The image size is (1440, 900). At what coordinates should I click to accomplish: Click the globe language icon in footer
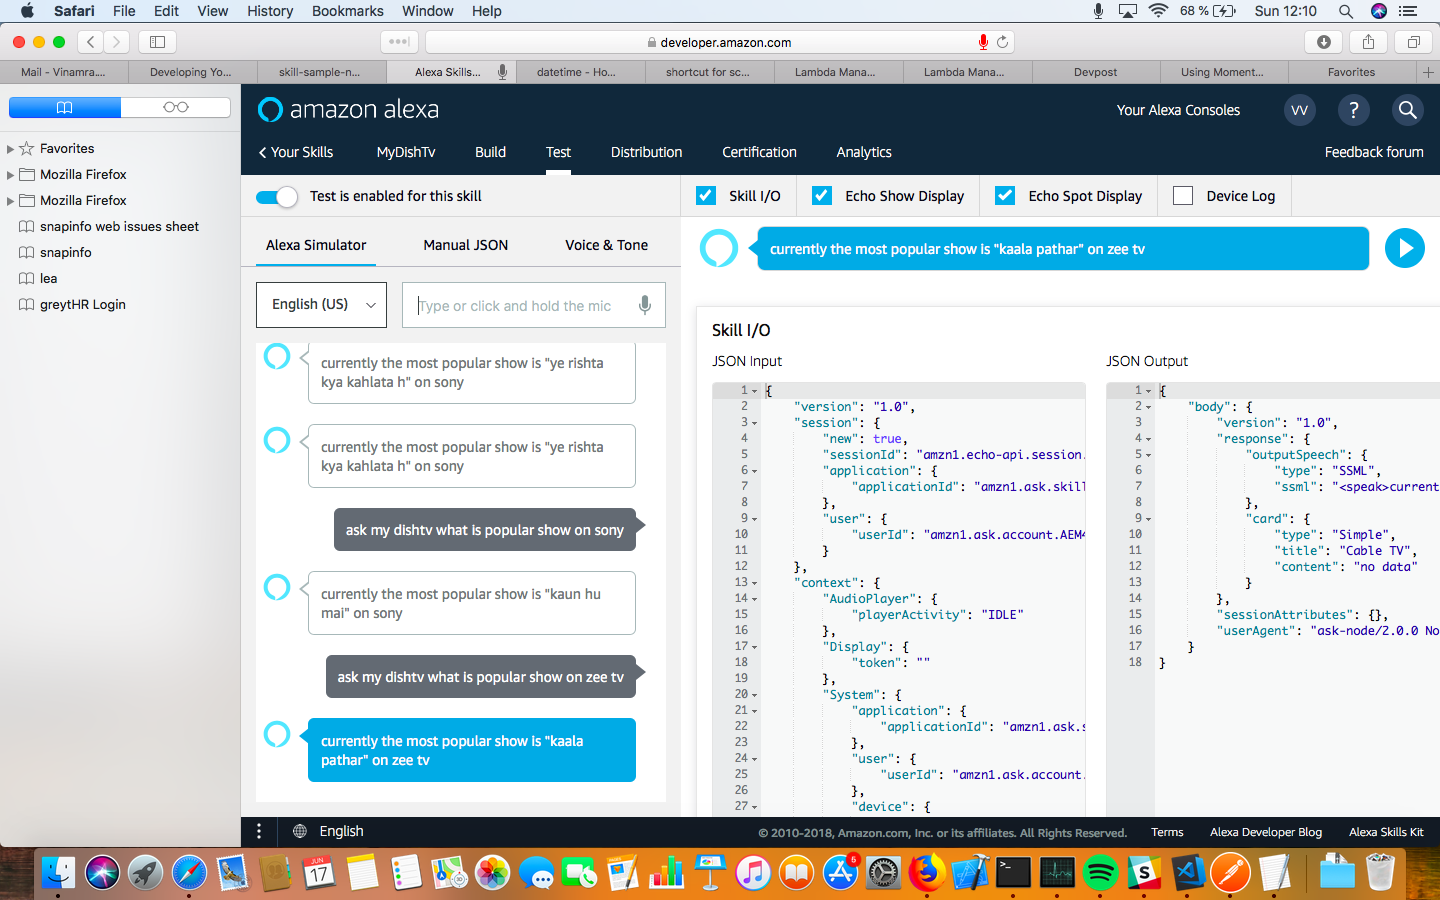(300, 831)
